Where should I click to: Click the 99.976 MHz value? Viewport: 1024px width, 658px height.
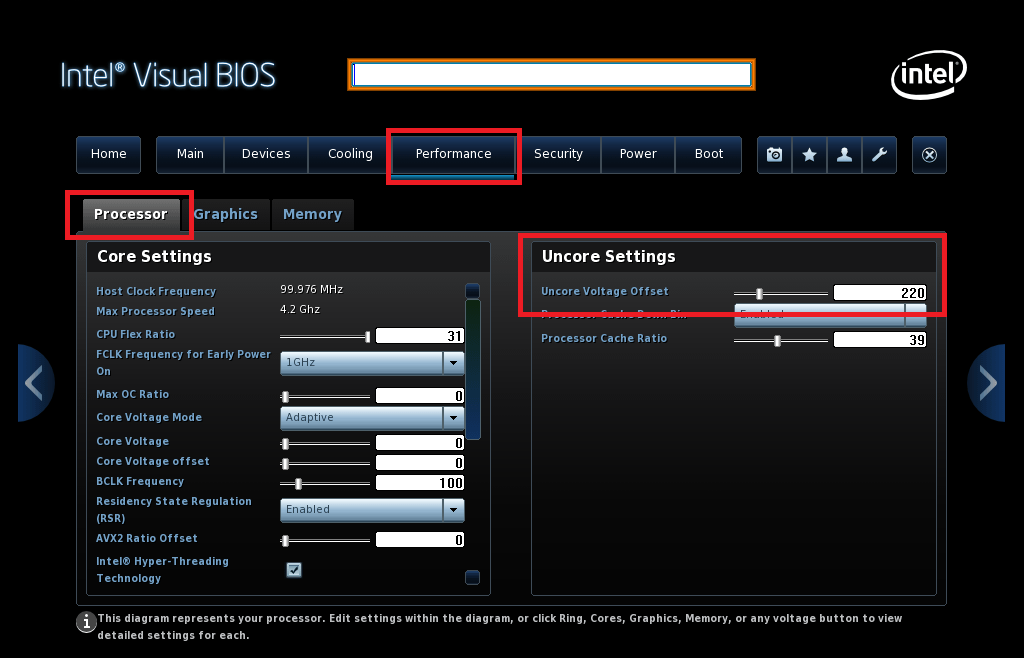[312, 289]
